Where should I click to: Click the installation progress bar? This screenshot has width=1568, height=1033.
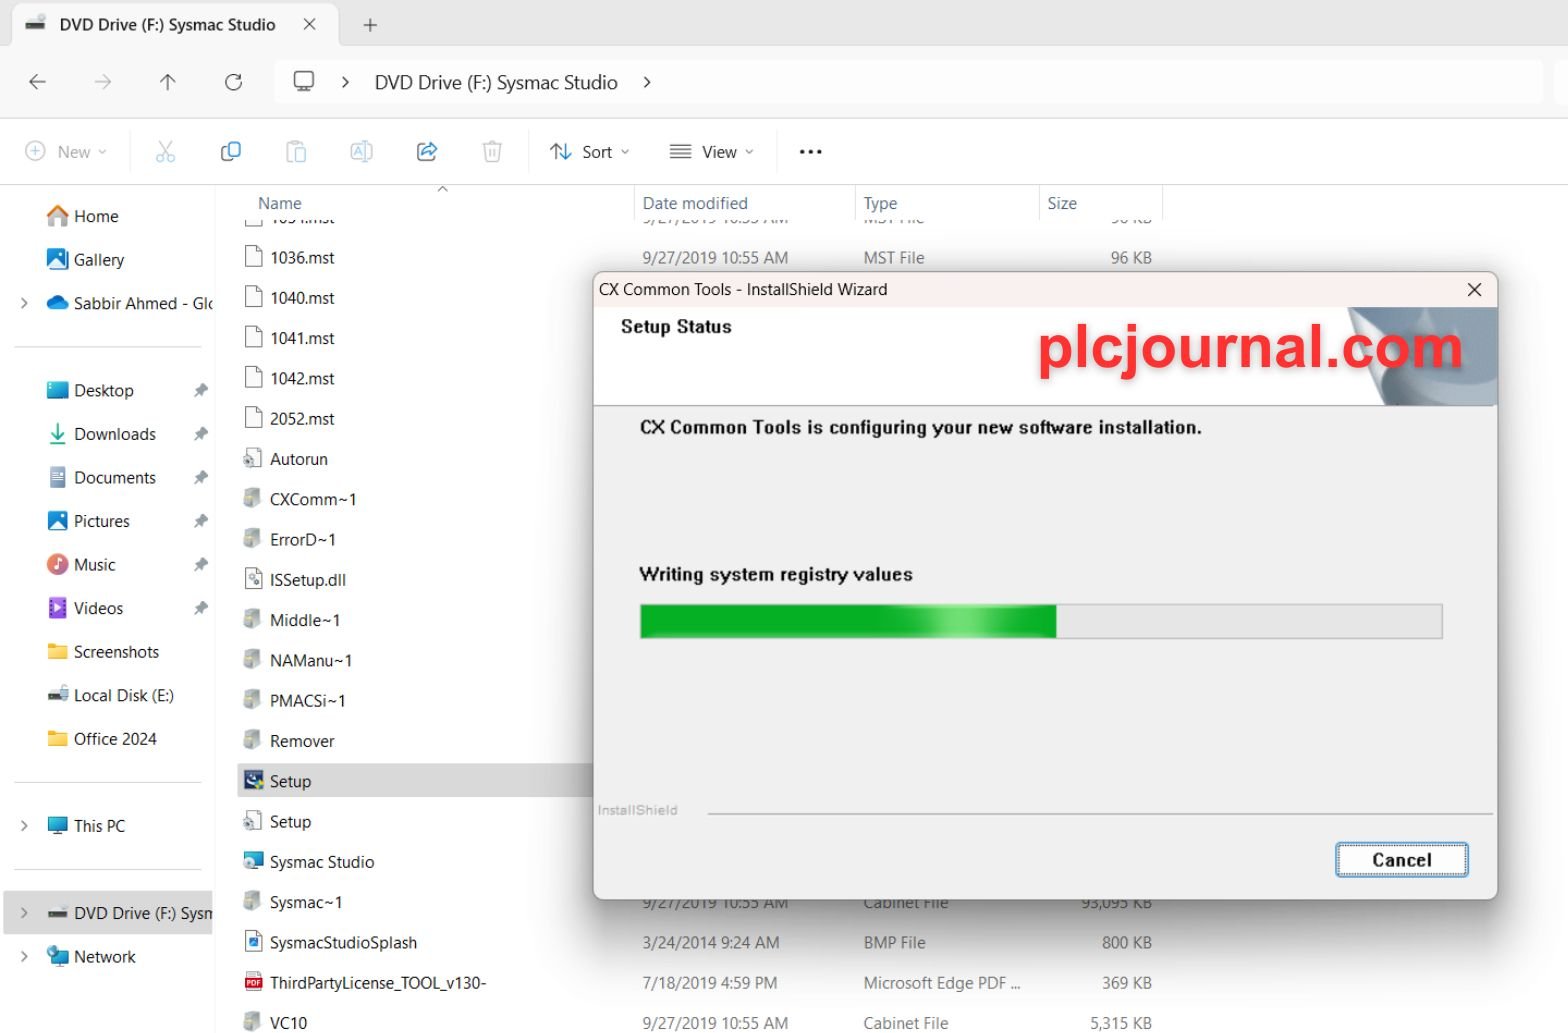1041,621
